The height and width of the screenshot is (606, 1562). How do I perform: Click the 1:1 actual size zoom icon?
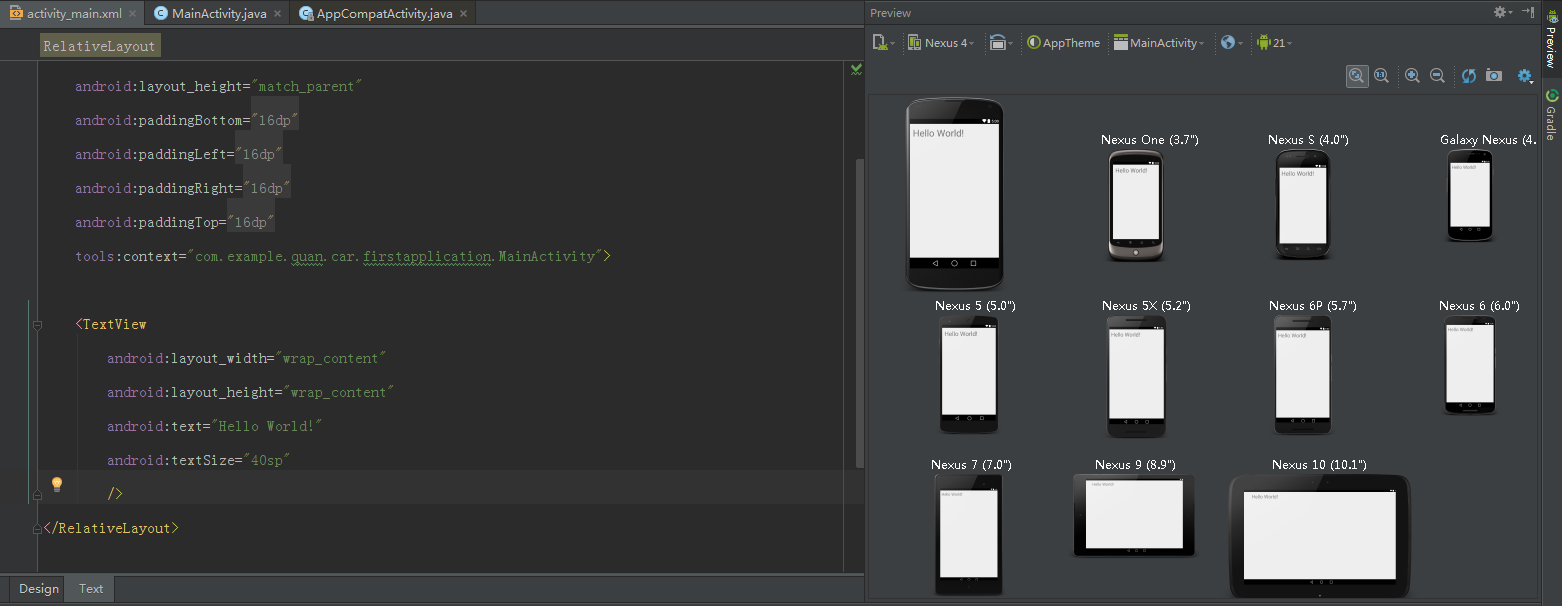pyautogui.click(x=1381, y=75)
